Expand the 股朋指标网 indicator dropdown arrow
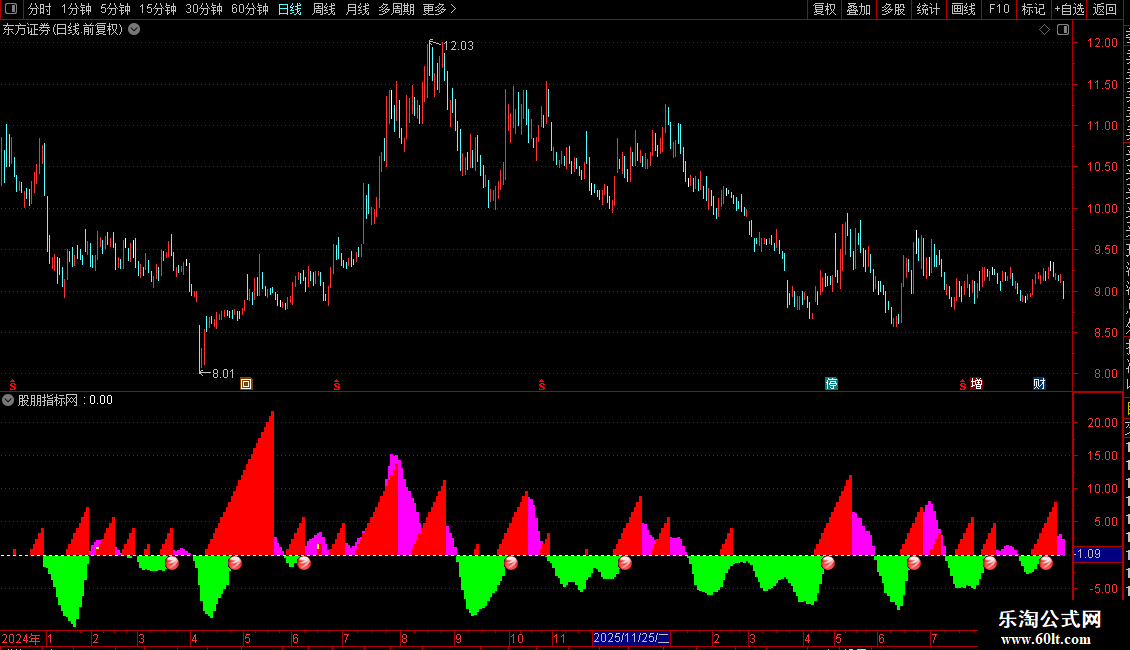 tap(8, 400)
